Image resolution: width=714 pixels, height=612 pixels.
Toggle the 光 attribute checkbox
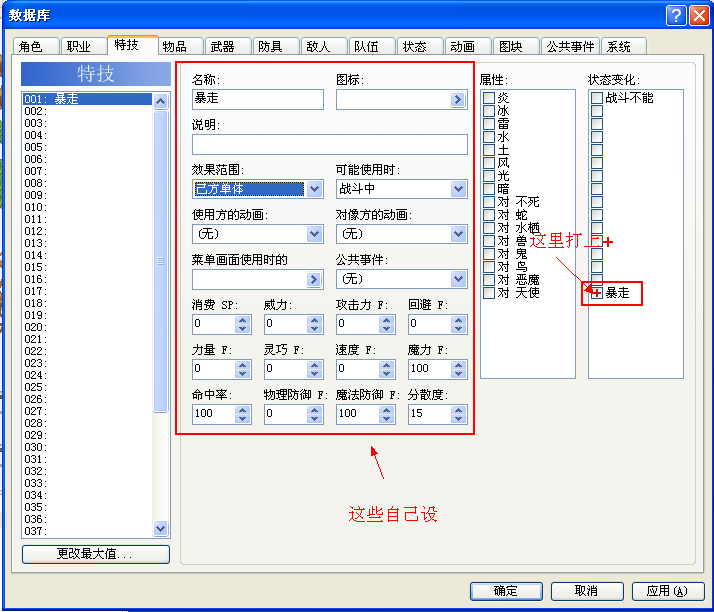tap(489, 176)
